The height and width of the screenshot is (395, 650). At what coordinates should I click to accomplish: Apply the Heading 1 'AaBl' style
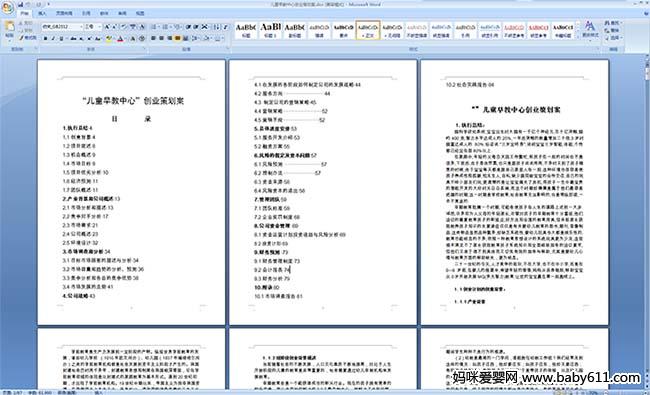(x=270, y=30)
